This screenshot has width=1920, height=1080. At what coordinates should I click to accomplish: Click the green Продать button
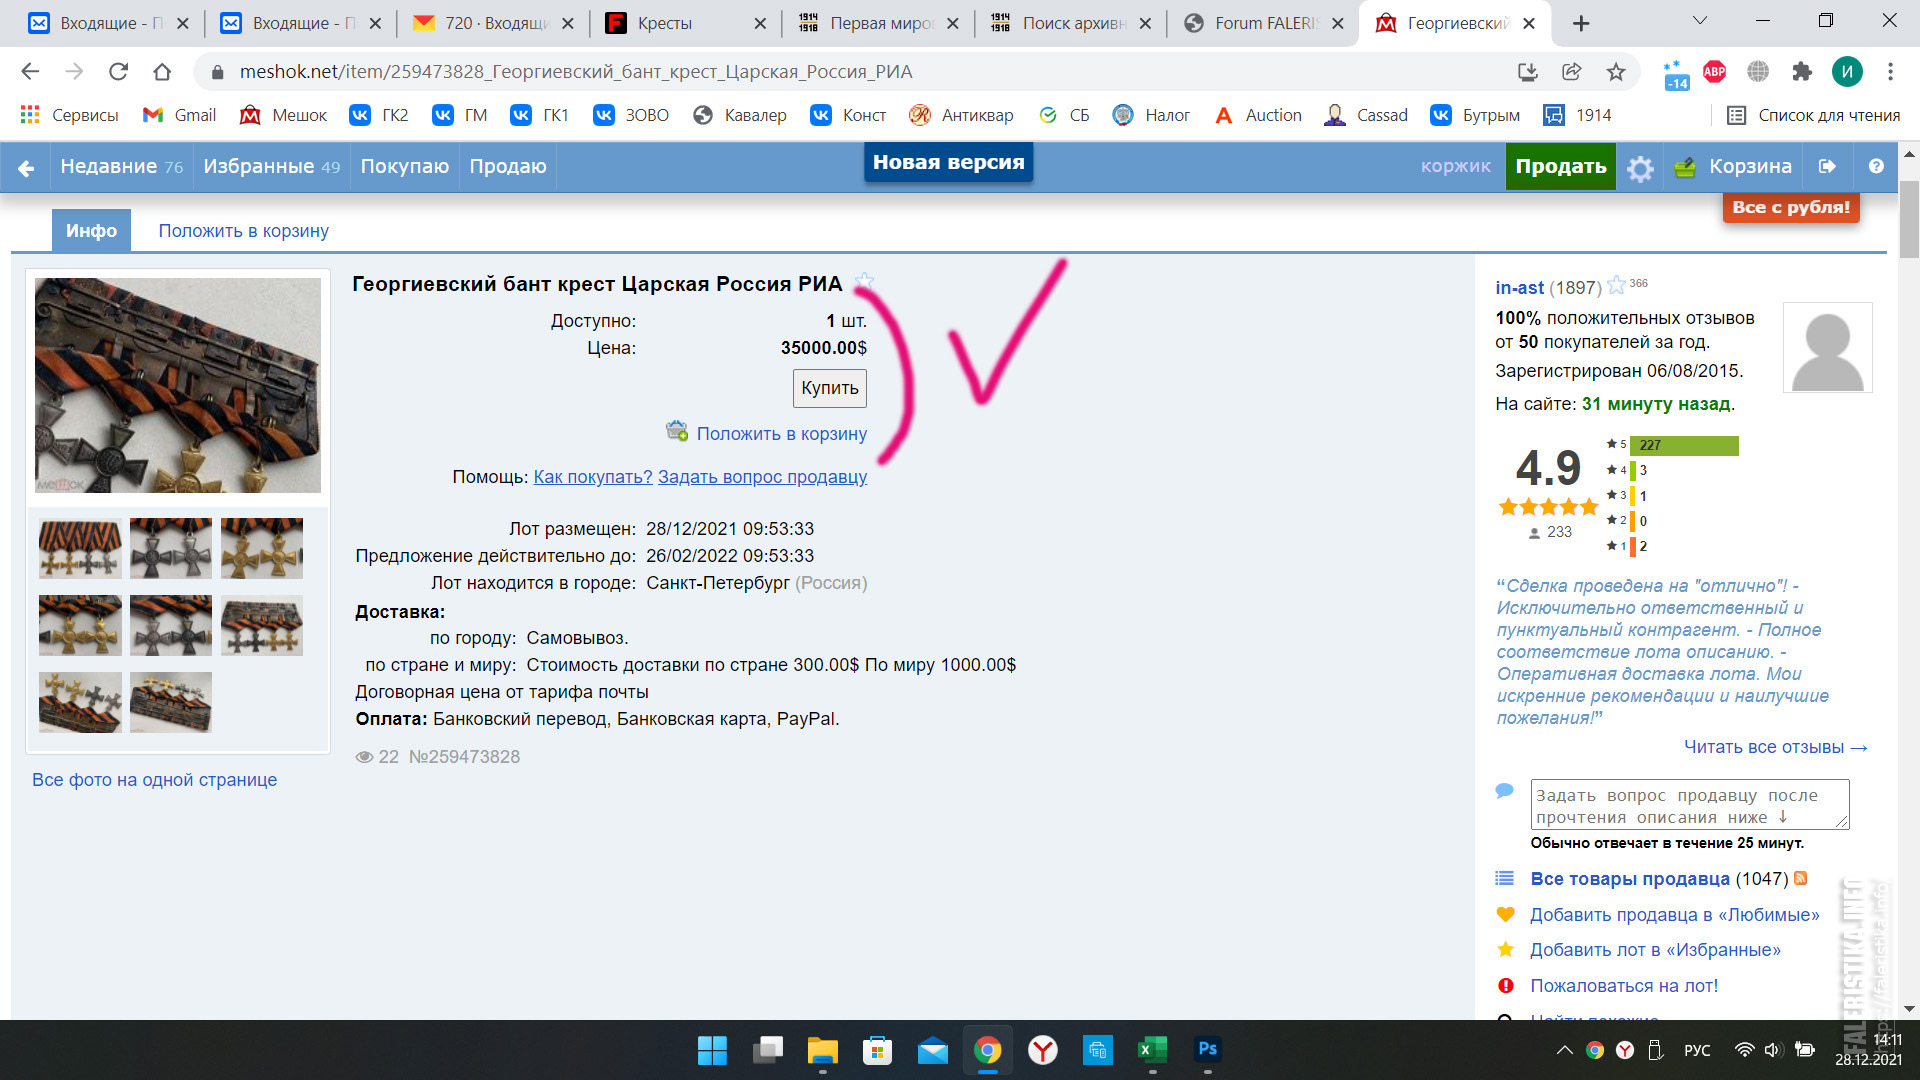coord(1560,167)
